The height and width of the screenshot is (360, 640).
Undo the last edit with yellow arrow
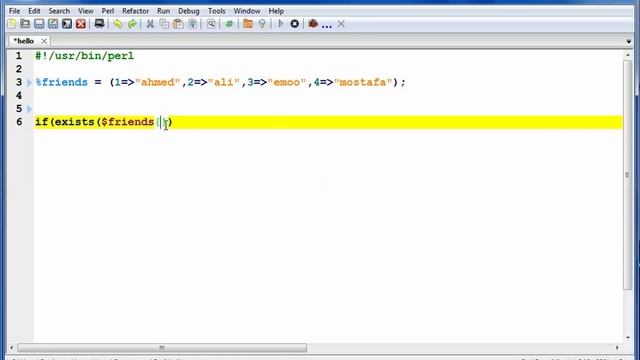click(118, 24)
